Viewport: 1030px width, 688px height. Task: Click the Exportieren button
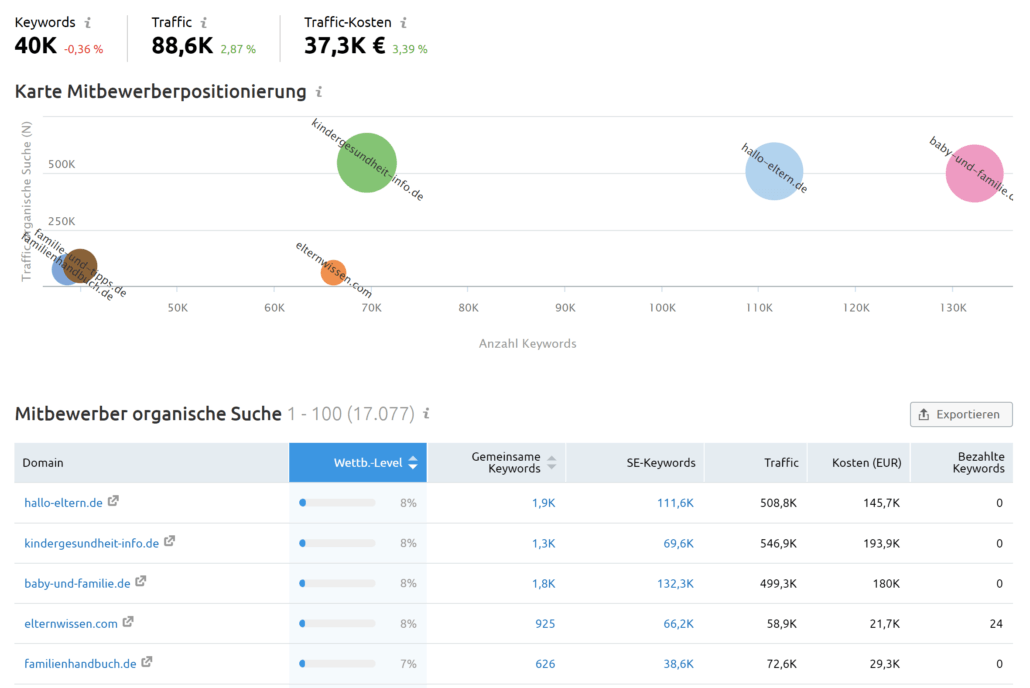(961, 415)
